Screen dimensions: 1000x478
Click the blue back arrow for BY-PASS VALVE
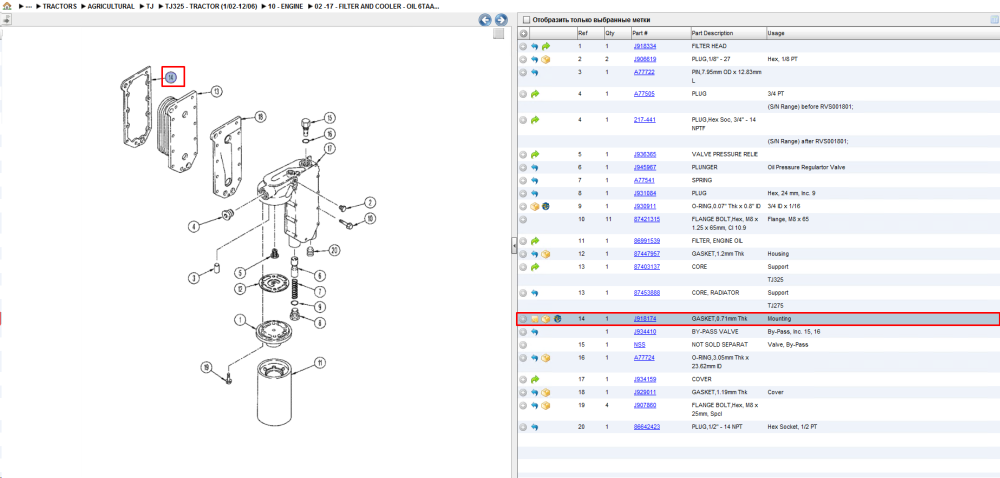pos(535,332)
